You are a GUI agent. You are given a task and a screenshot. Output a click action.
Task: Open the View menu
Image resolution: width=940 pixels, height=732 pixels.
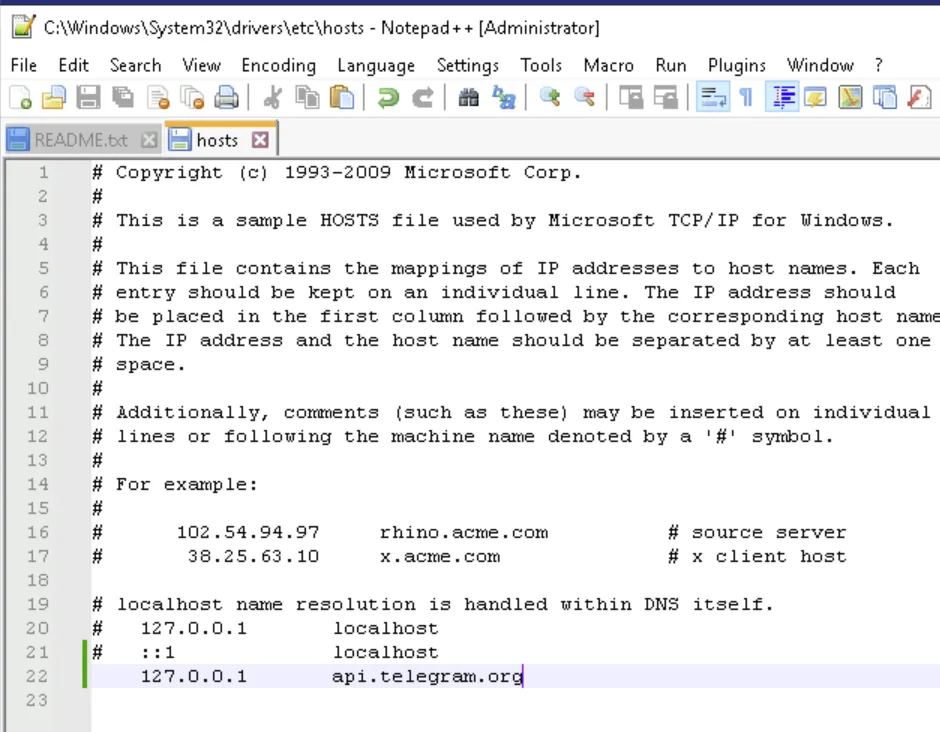201,65
